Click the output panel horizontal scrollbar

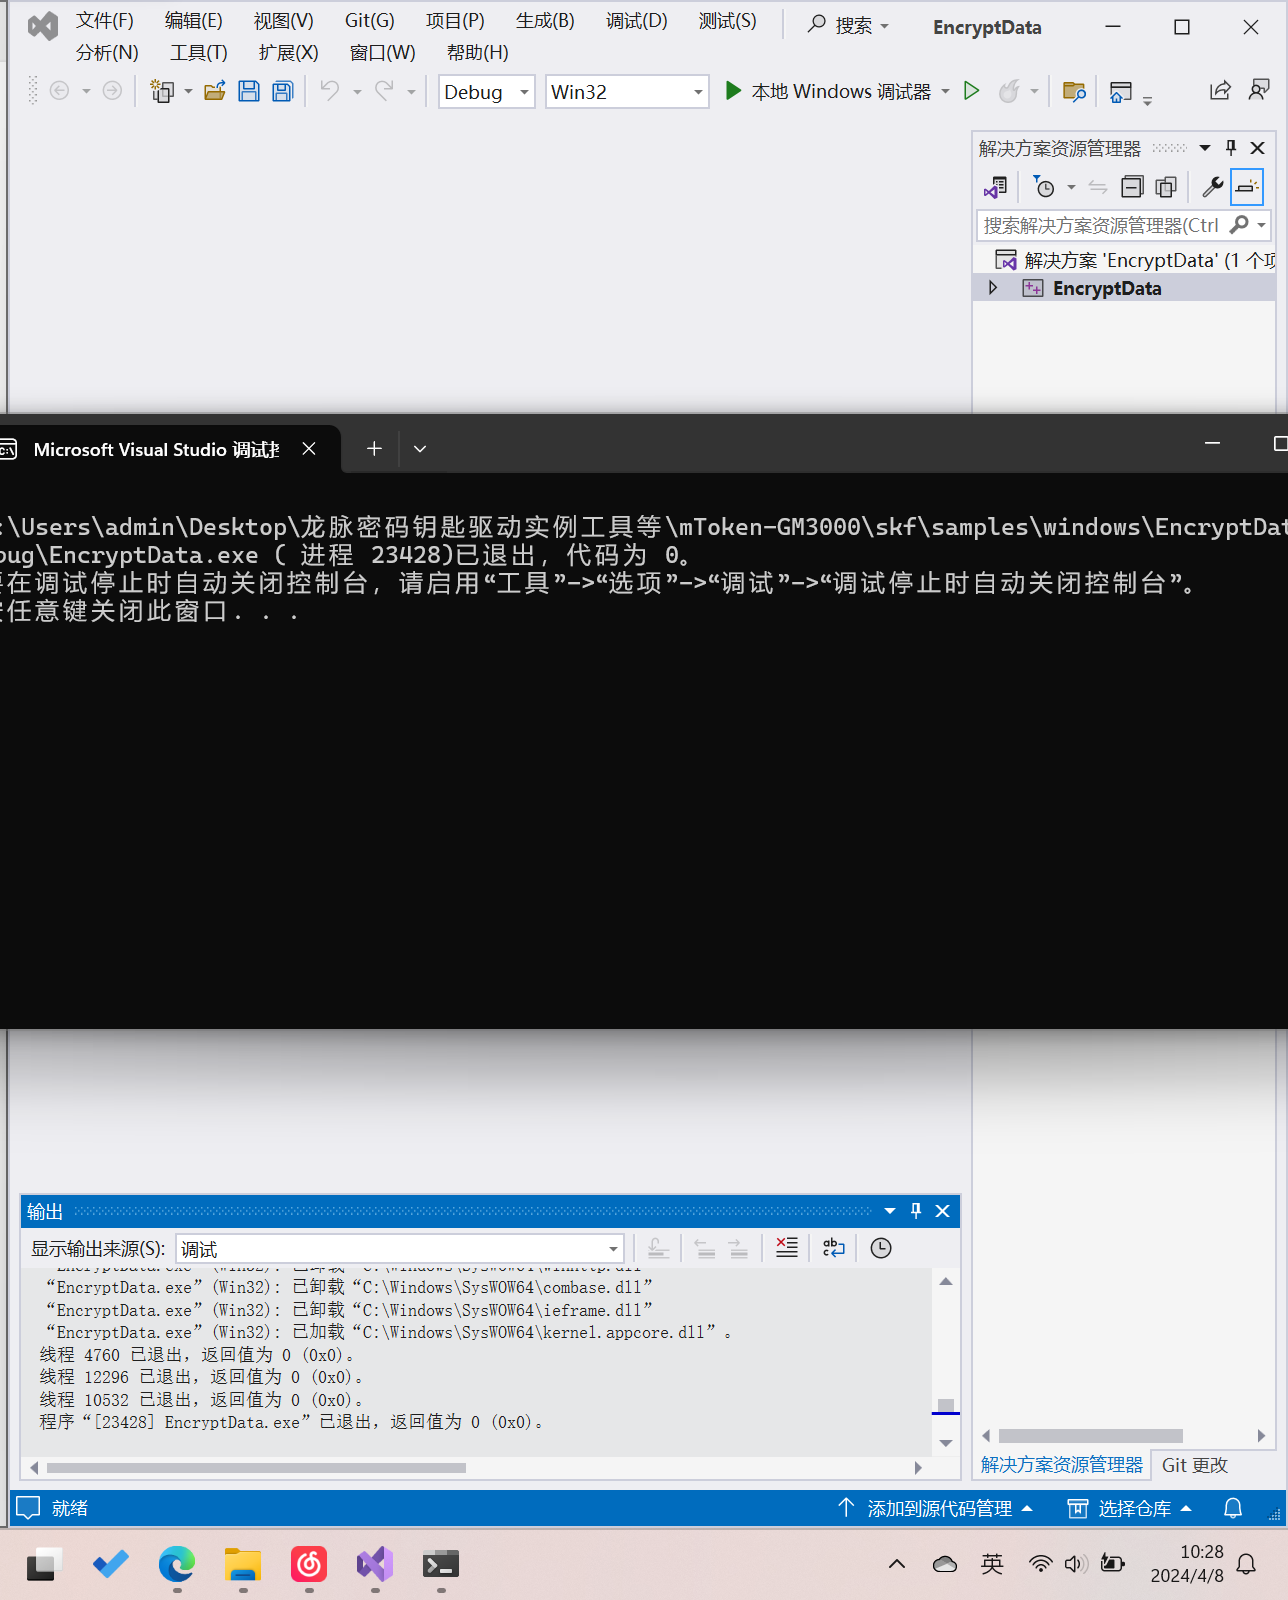475,1468
